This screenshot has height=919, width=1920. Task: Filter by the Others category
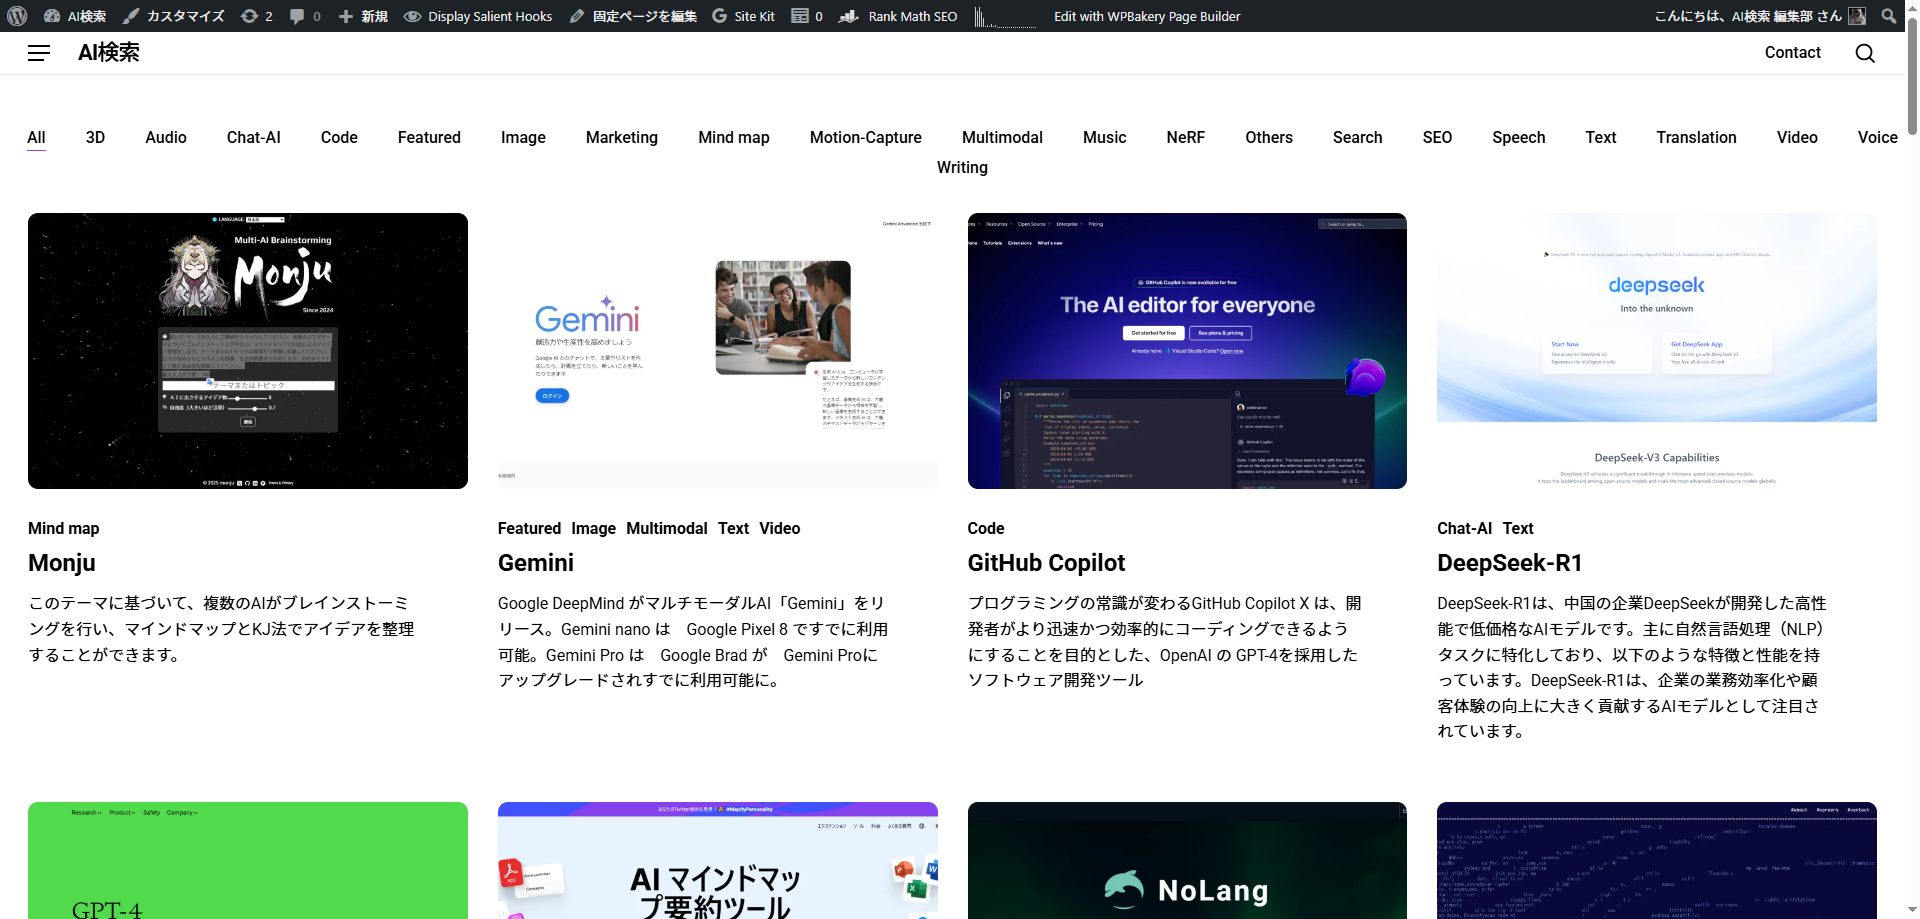tap(1269, 137)
